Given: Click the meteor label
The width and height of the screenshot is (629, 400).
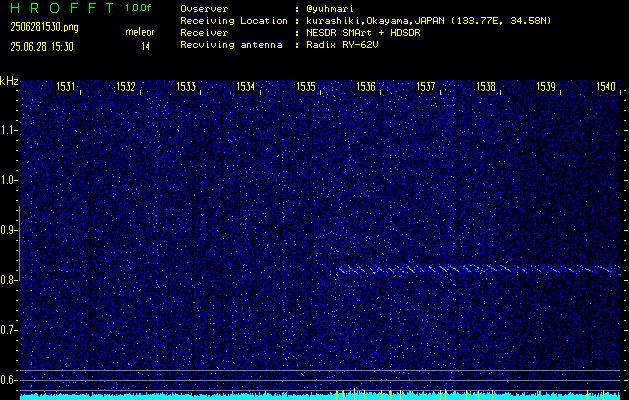Looking at the screenshot, I should pyautogui.click(x=140, y=32).
